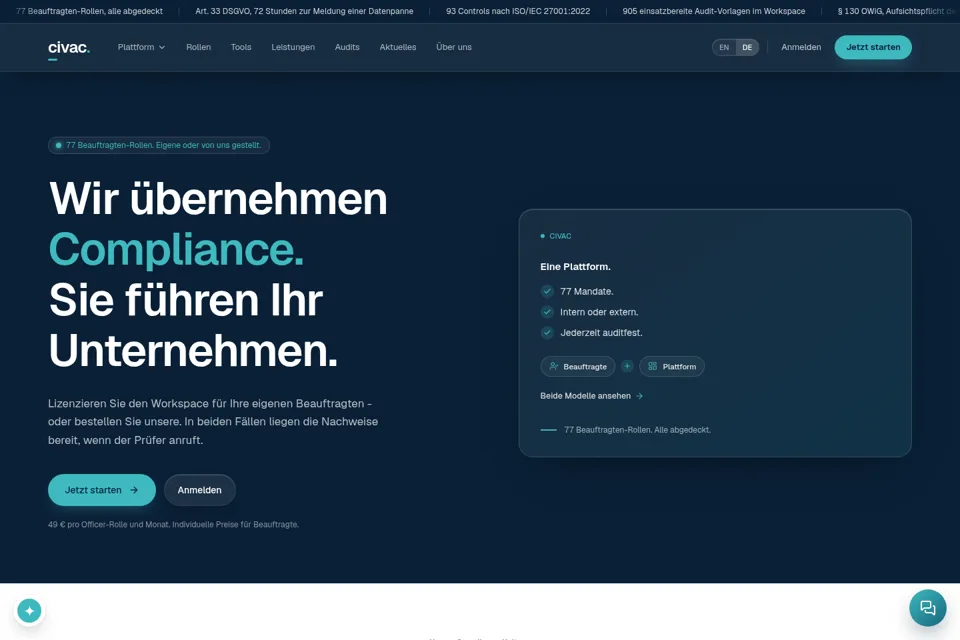Click the arrow after Beide Modelle ansehen
The width and height of the screenshot is (960, 640).
639,396
